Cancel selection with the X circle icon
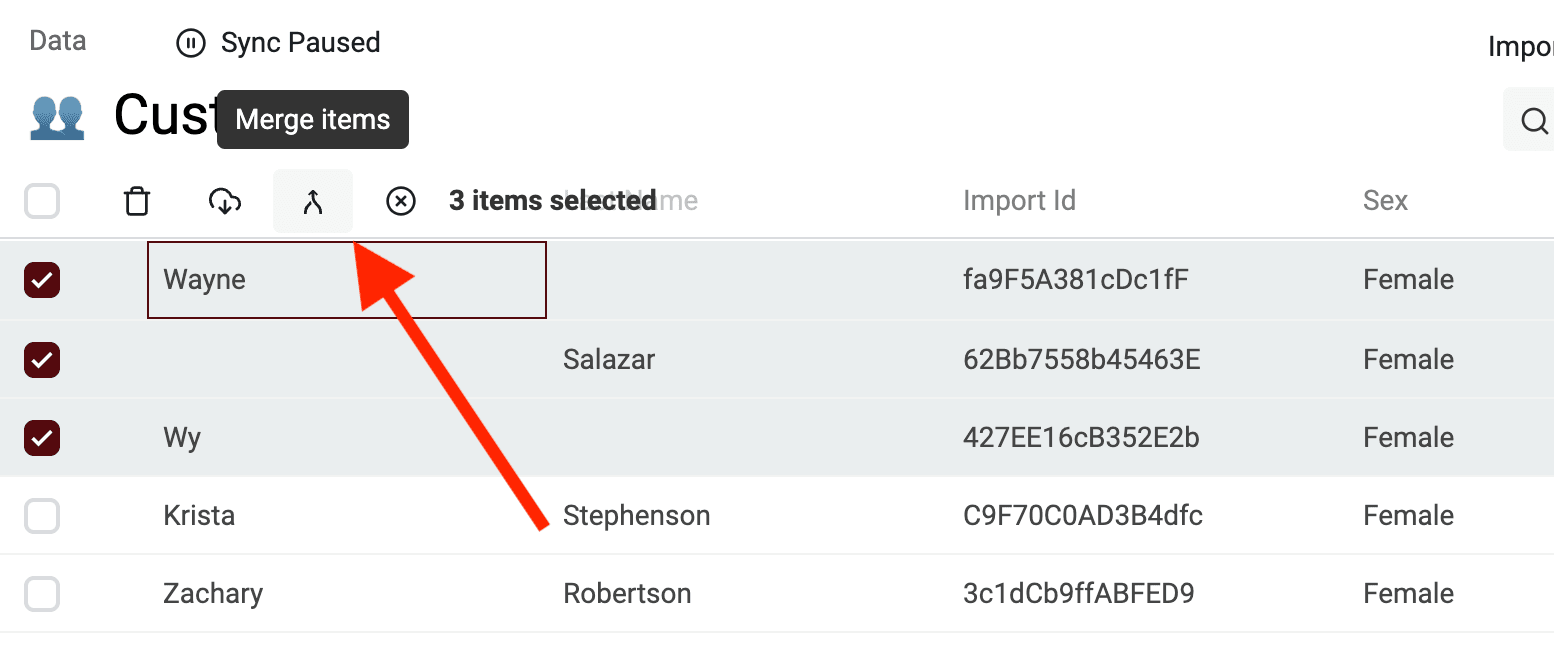Image resolution: width=1554 pixels, height=653 pixels. click(401, 201)
